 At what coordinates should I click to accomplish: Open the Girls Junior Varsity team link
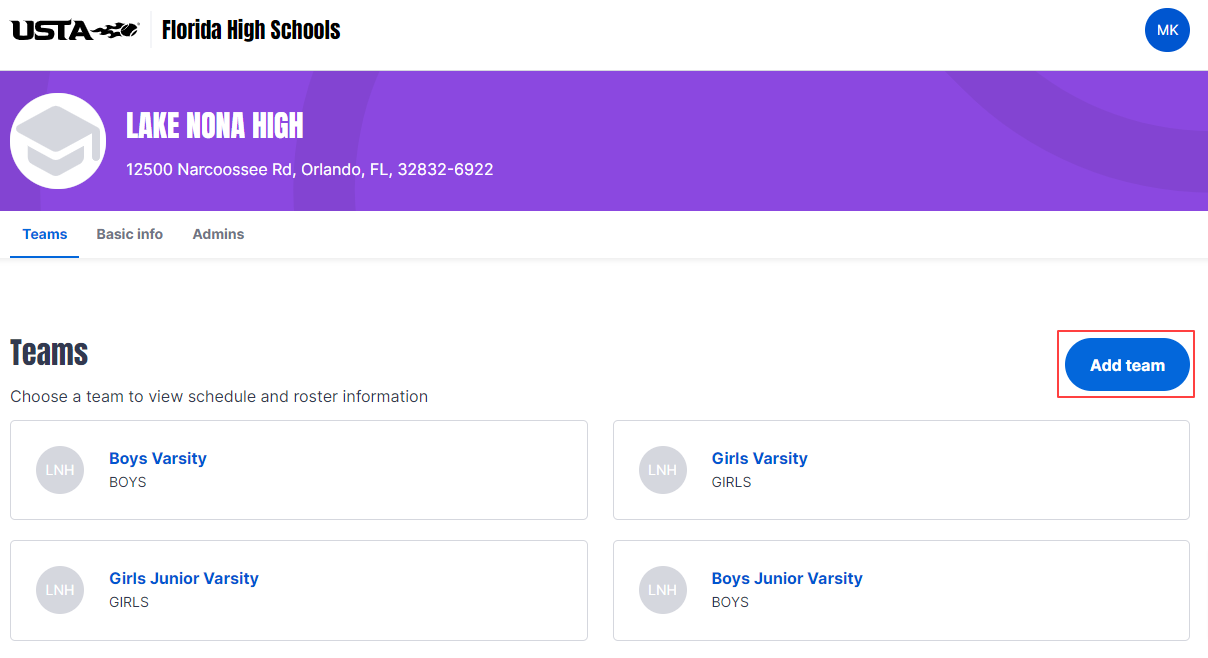pos(184,578)
